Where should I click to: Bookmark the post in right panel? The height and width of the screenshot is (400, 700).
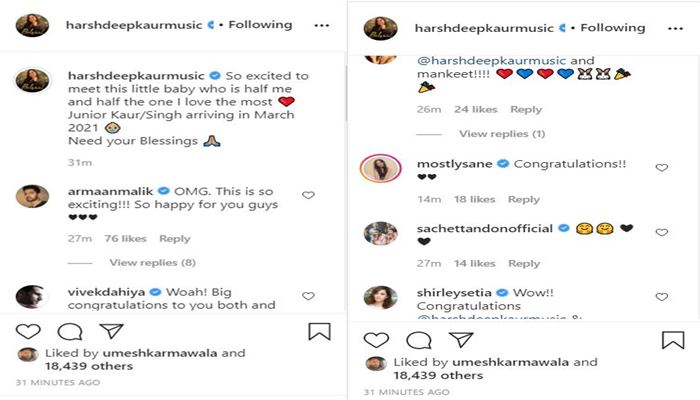pos(673,340)
